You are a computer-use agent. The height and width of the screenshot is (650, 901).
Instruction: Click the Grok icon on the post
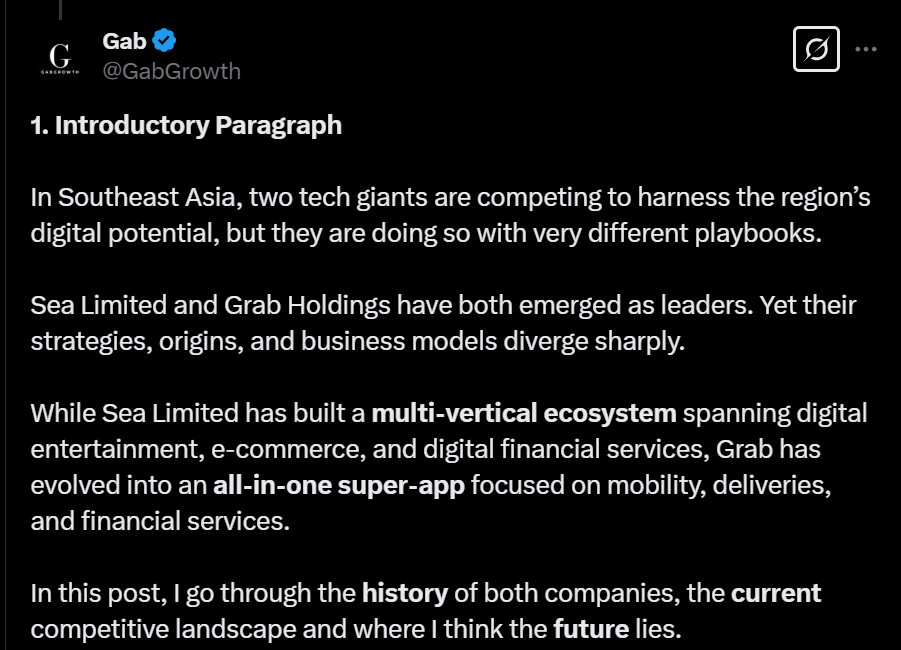point(816,48)
